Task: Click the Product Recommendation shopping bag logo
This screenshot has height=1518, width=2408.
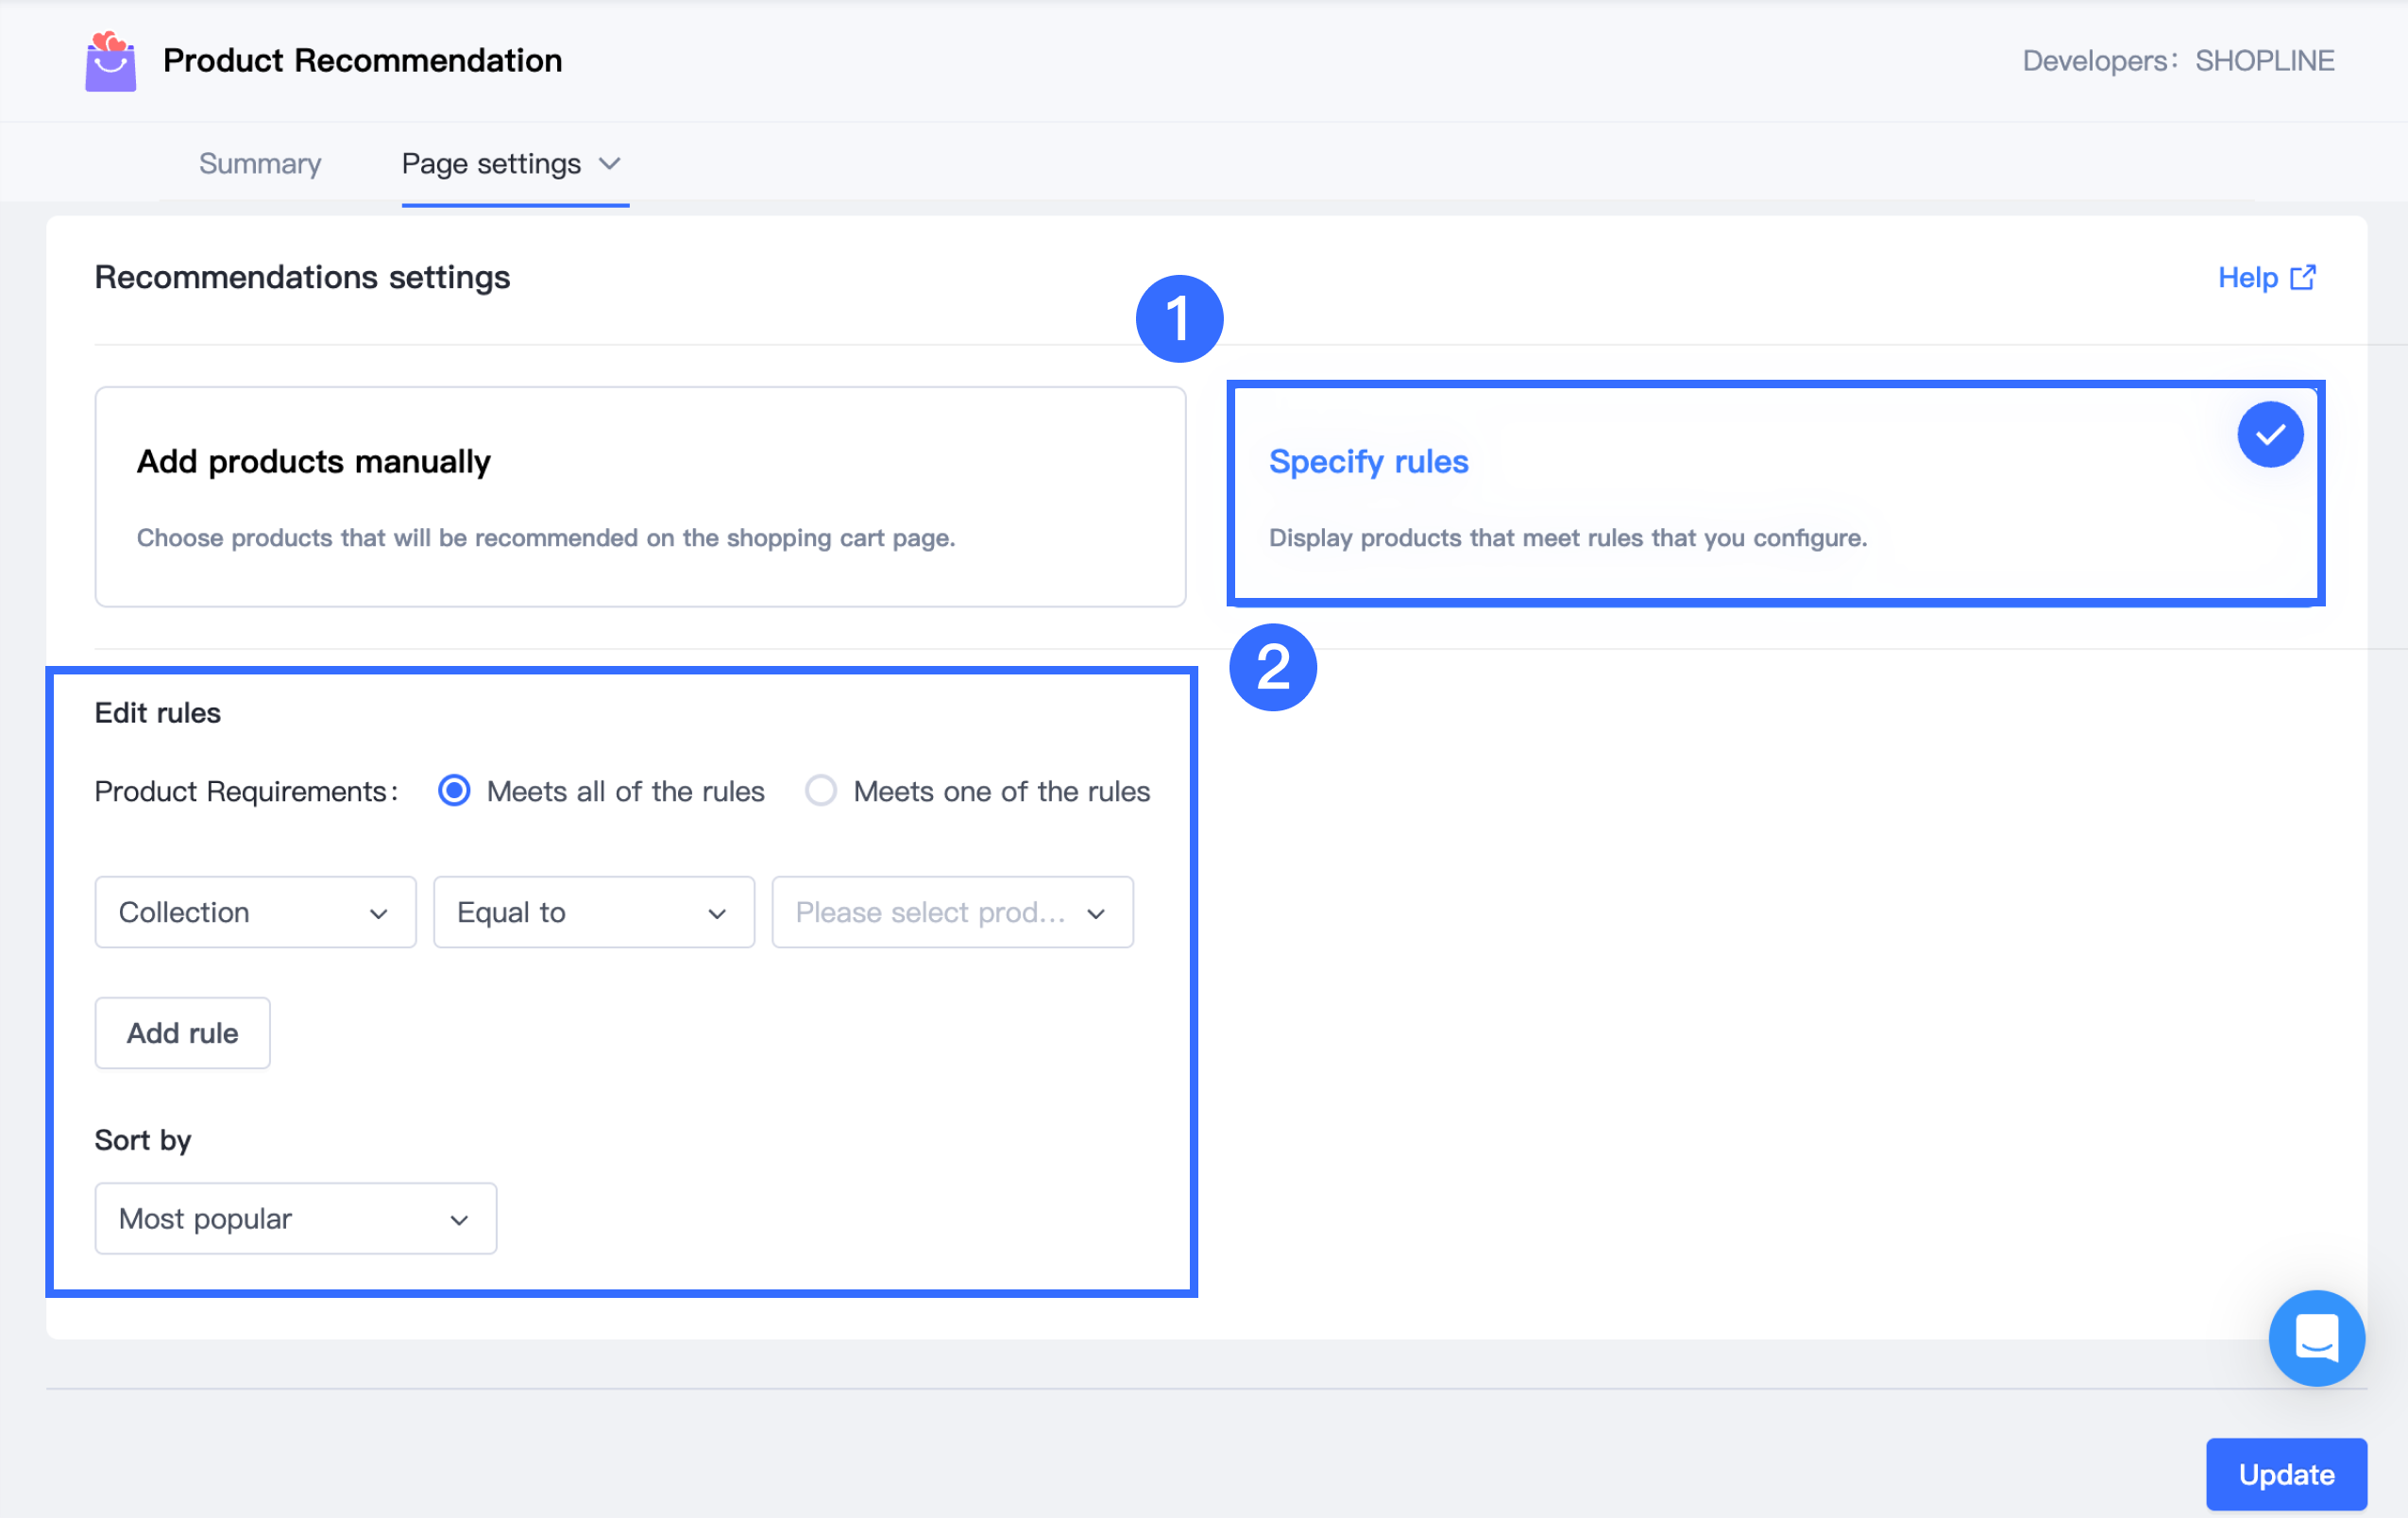Action: (x=110, y=61)
